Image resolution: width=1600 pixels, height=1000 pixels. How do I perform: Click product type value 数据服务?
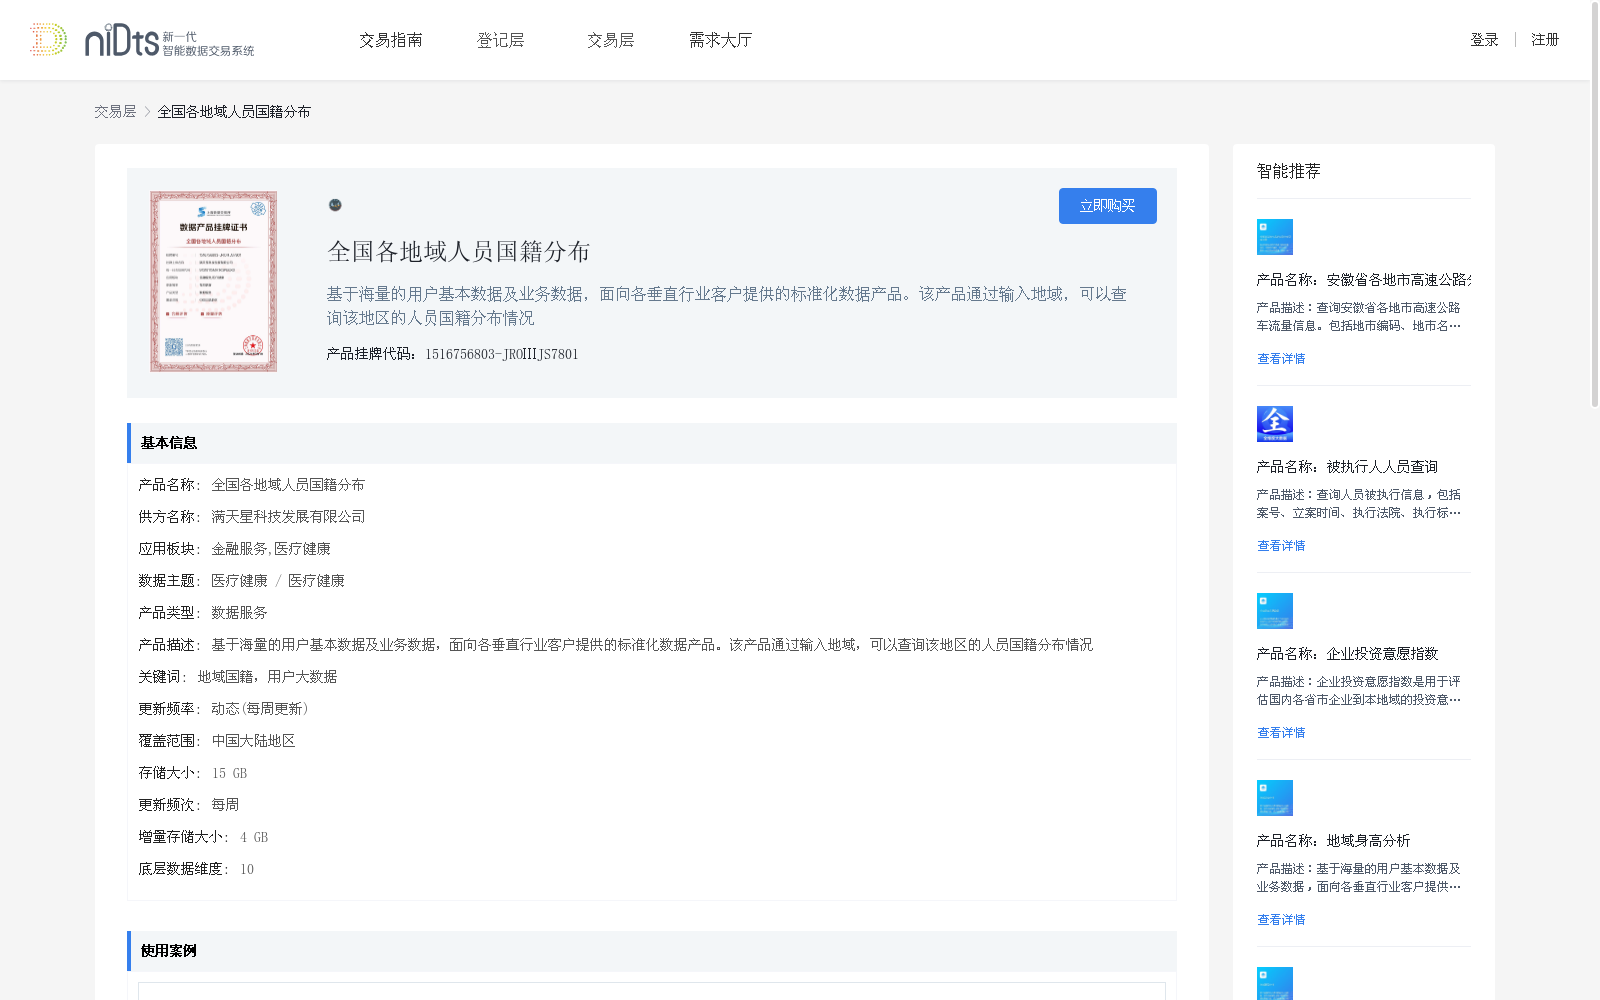click(x=239, y=613)
